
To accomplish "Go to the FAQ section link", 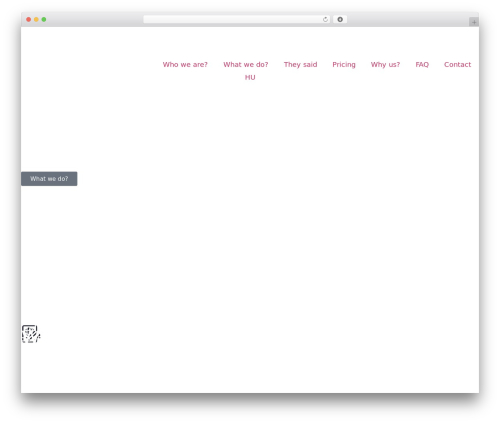I will [422, 65].
